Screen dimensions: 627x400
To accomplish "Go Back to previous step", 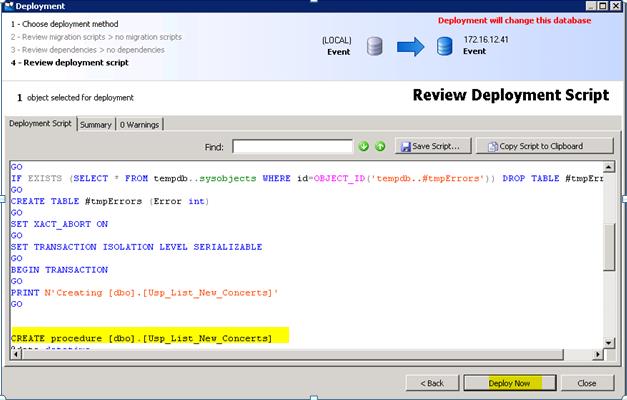I will pyautogui.click(x=432, y=383).
